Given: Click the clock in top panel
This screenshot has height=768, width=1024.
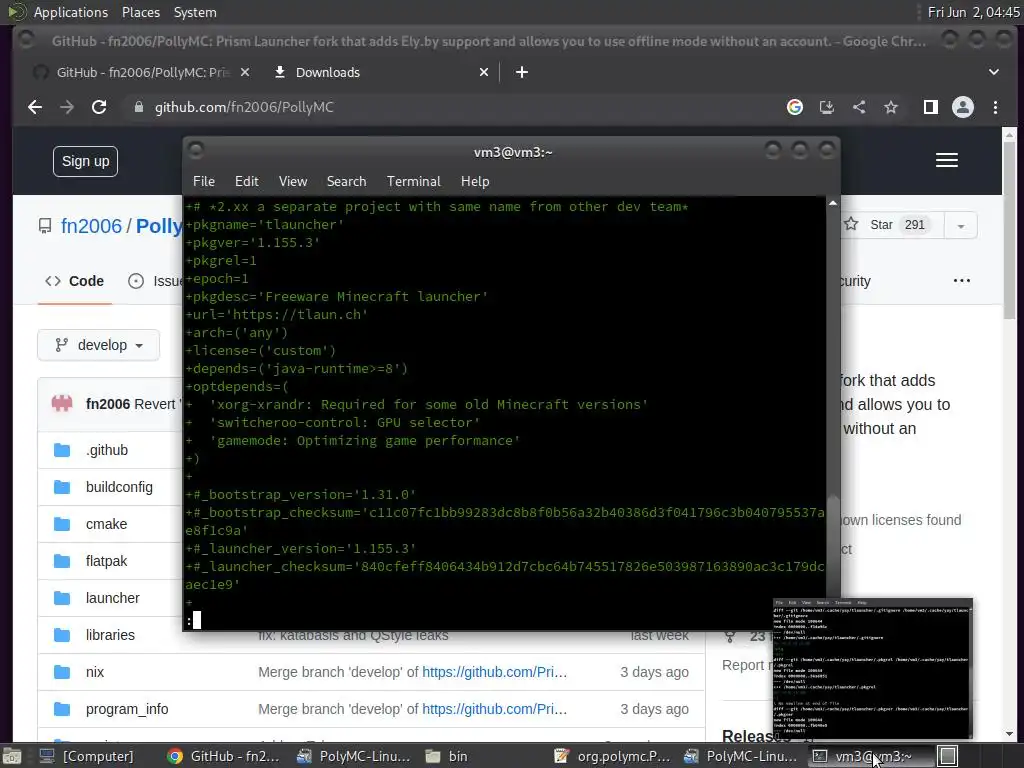Looking at the screenshot, I should [973, 12].
